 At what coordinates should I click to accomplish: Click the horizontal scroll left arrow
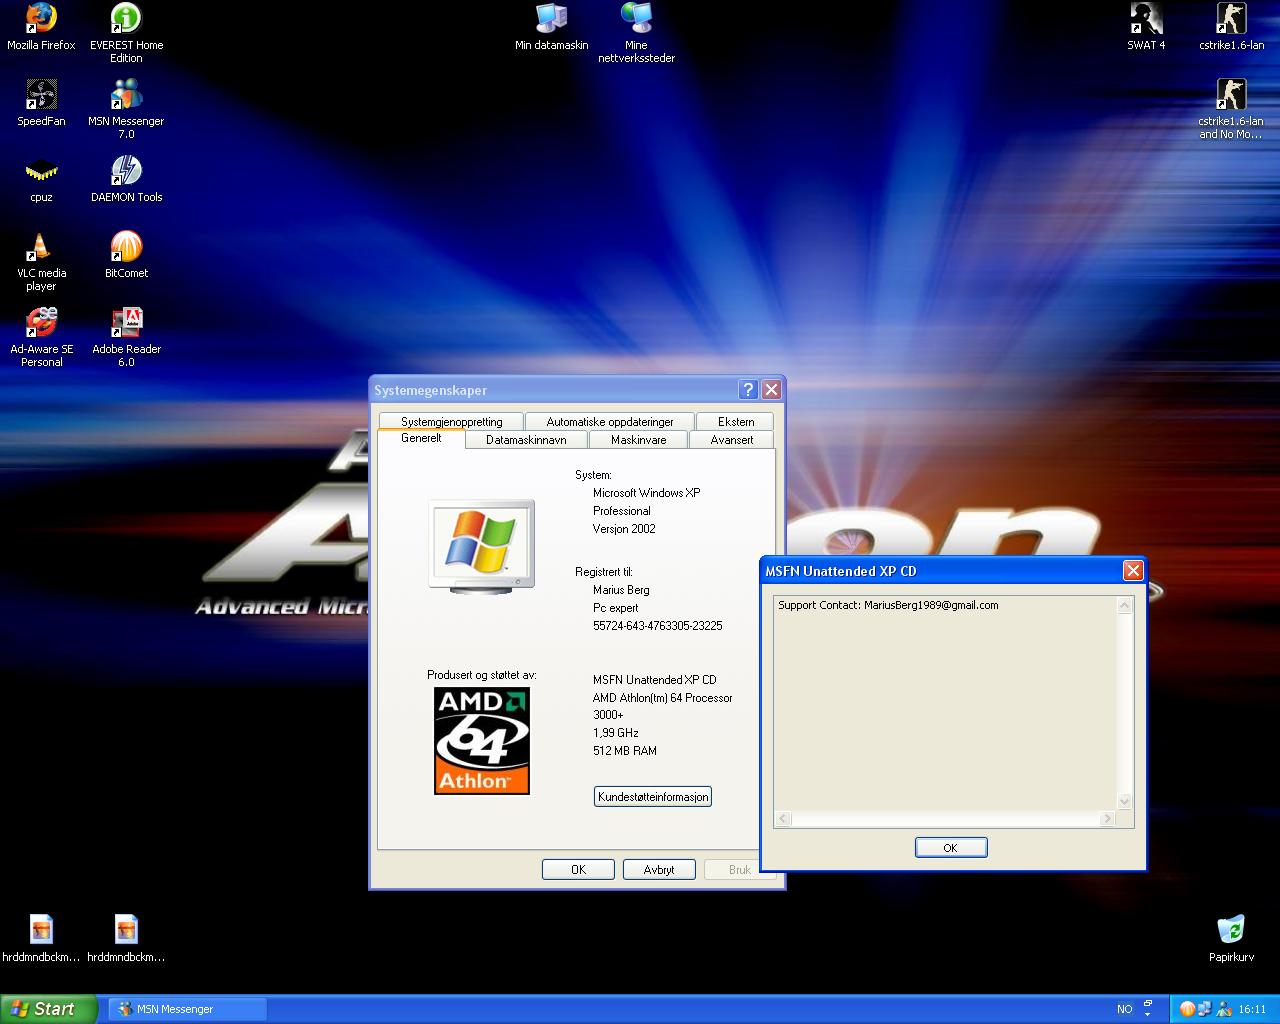[x=784, y=818]
